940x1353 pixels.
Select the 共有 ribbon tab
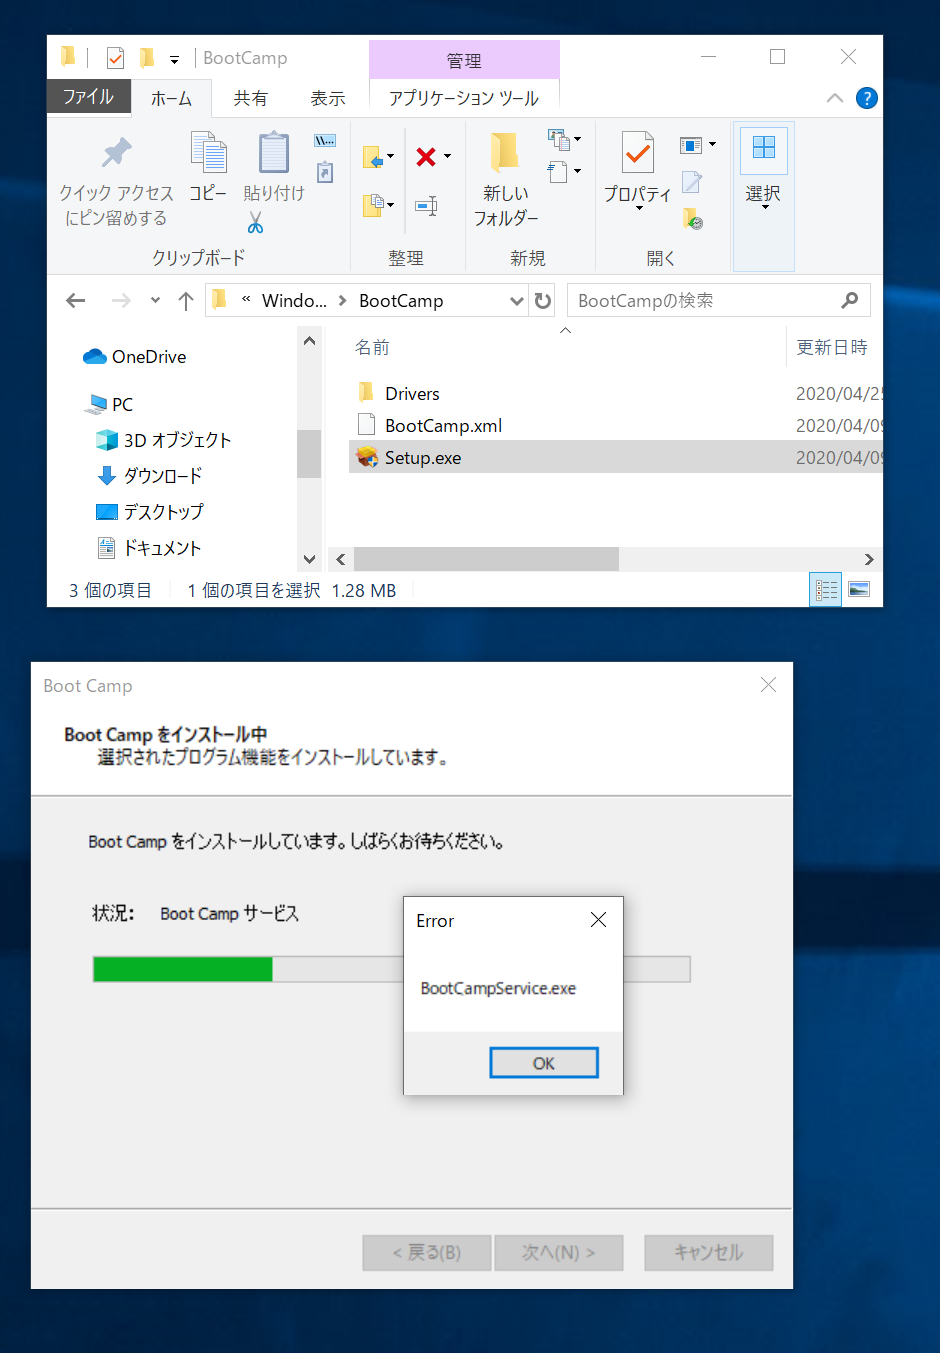pyautogui.click(x=250, y=98)
